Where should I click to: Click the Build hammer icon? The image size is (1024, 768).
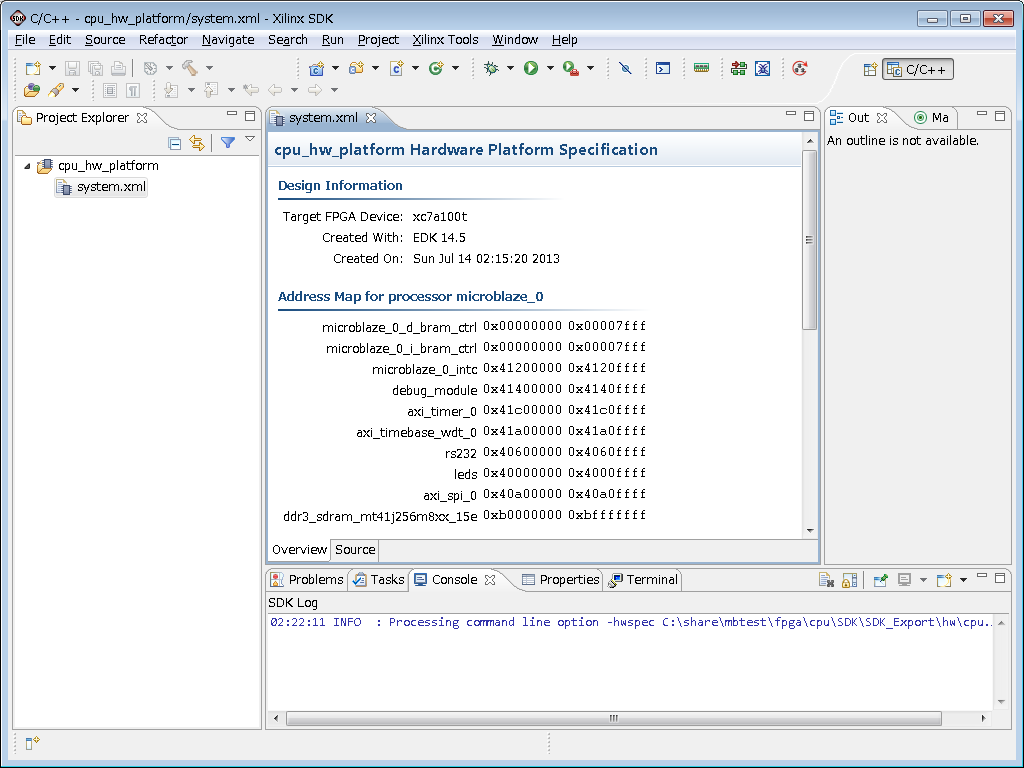click(x=189, y=68)
